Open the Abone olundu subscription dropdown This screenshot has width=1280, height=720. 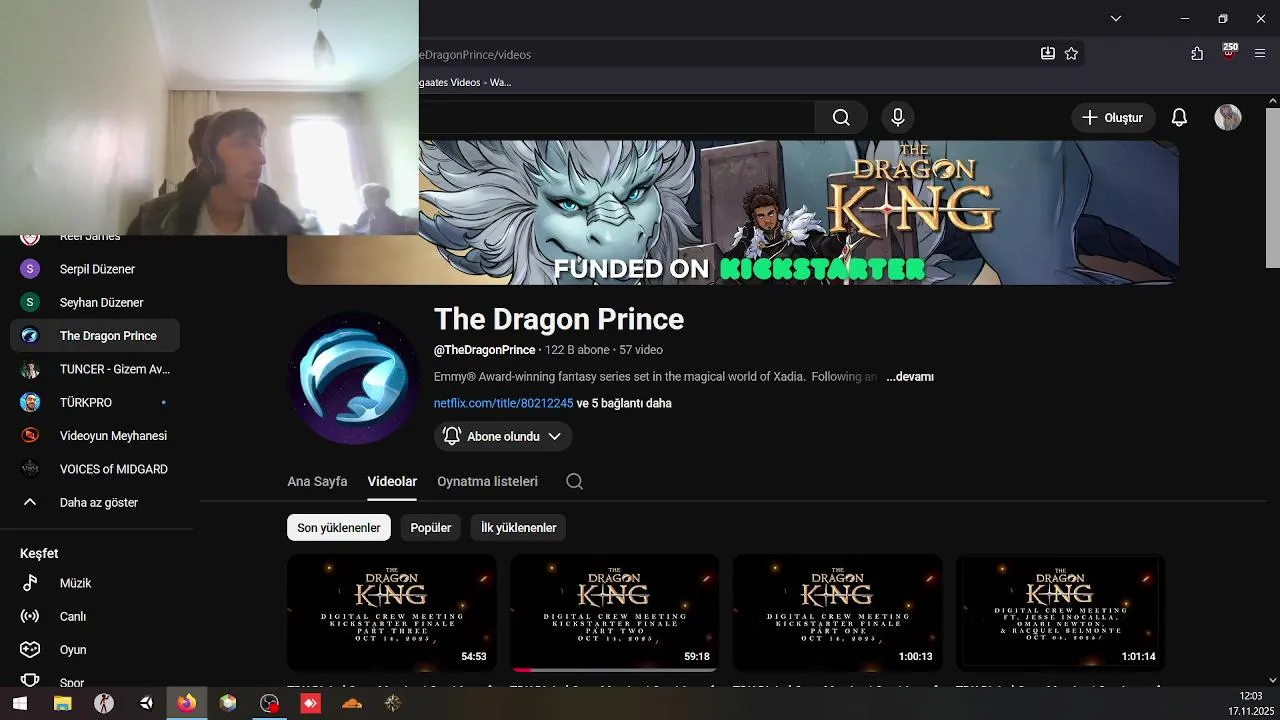tap(503, 436)
